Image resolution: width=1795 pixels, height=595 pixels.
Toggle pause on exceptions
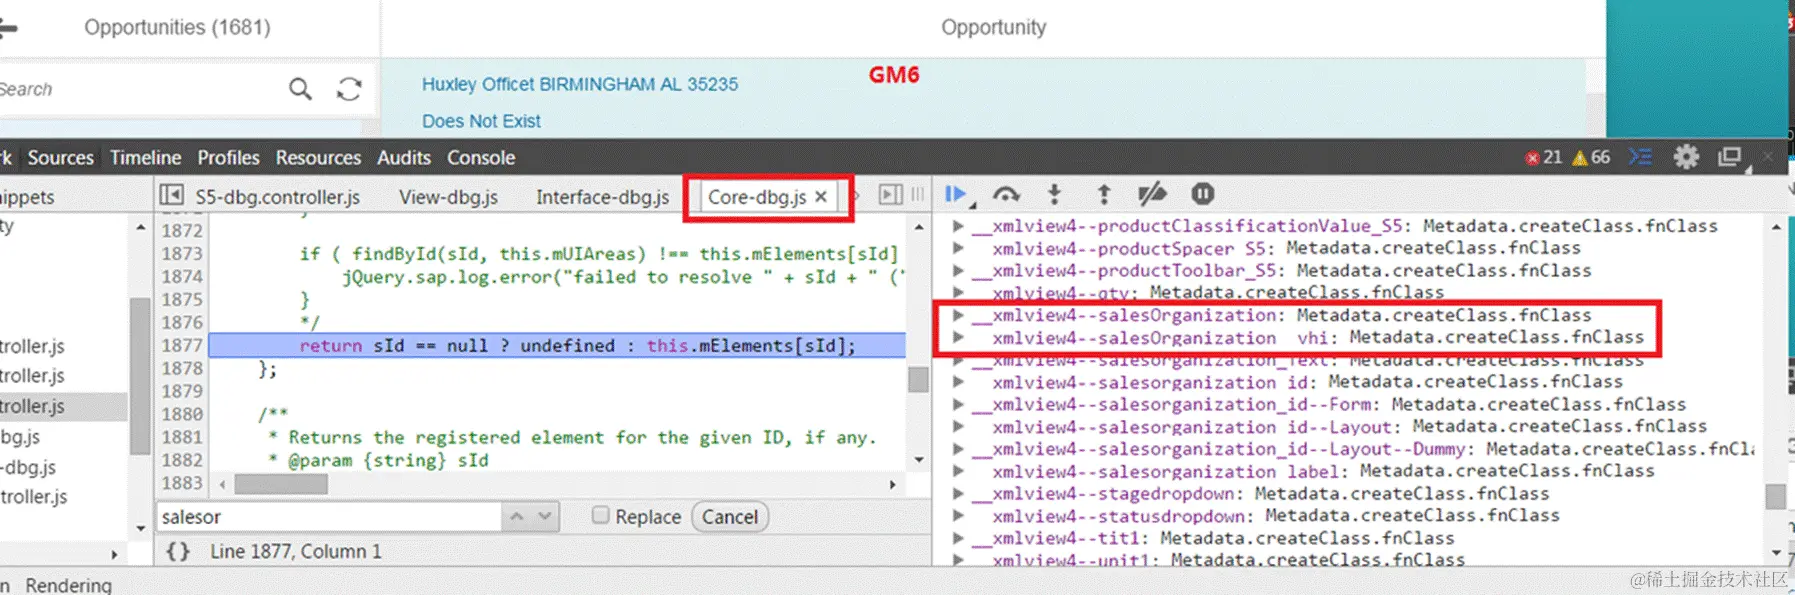[x=1202, y=194]
